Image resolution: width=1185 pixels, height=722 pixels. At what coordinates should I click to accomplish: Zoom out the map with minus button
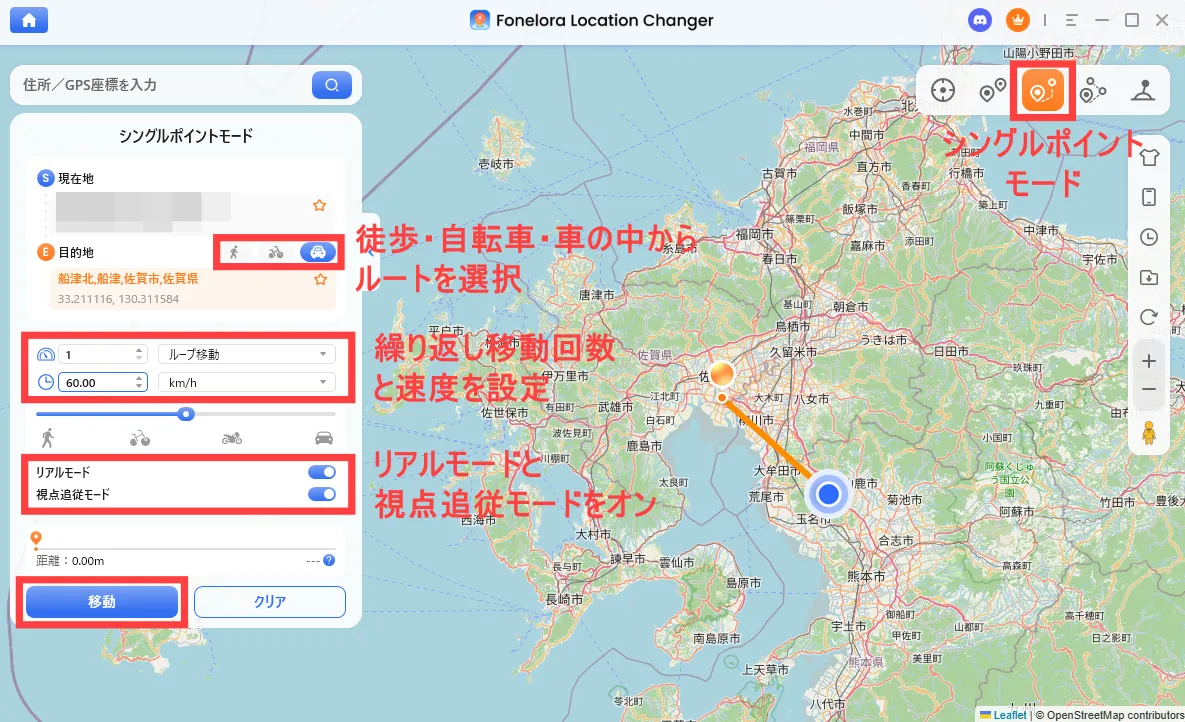(x=1149, y=389)
